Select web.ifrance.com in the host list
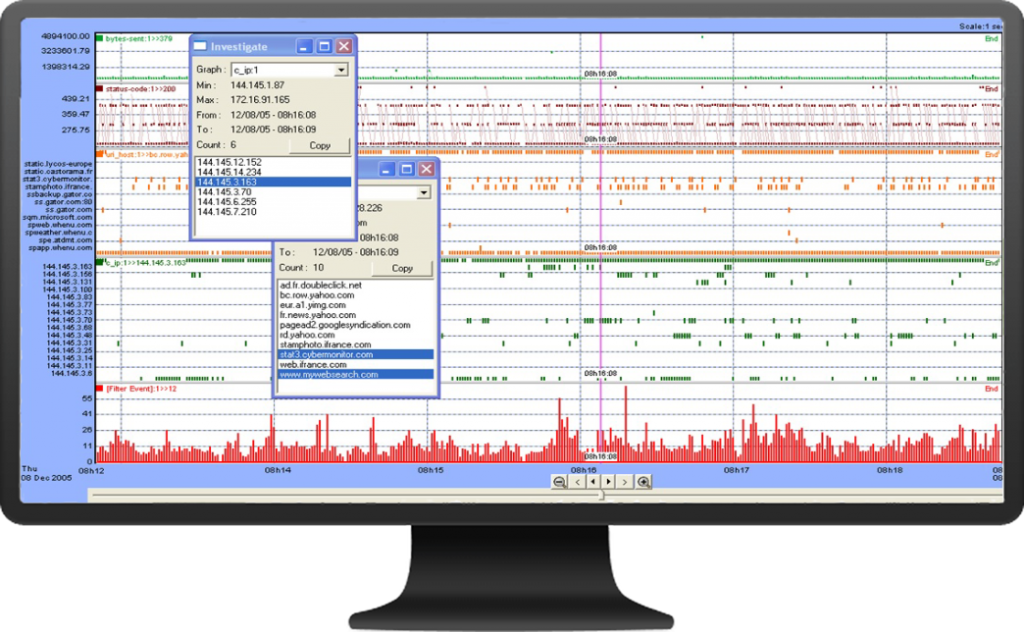1024x632 pixels. (313, 364)
